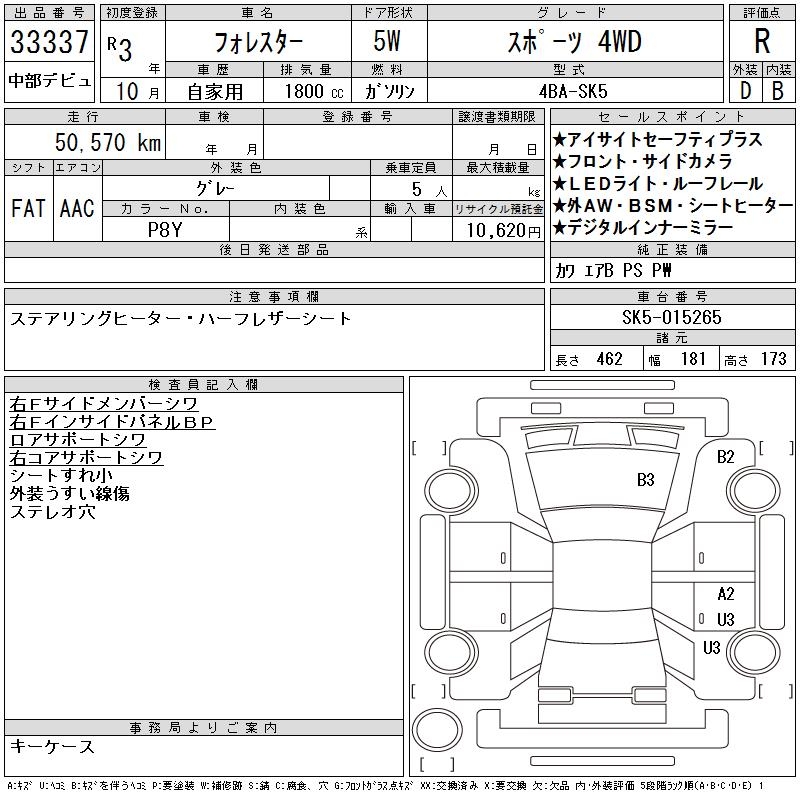Click the length value 462
This screenshot has height=800, width=800.
(x=609, y=359)
